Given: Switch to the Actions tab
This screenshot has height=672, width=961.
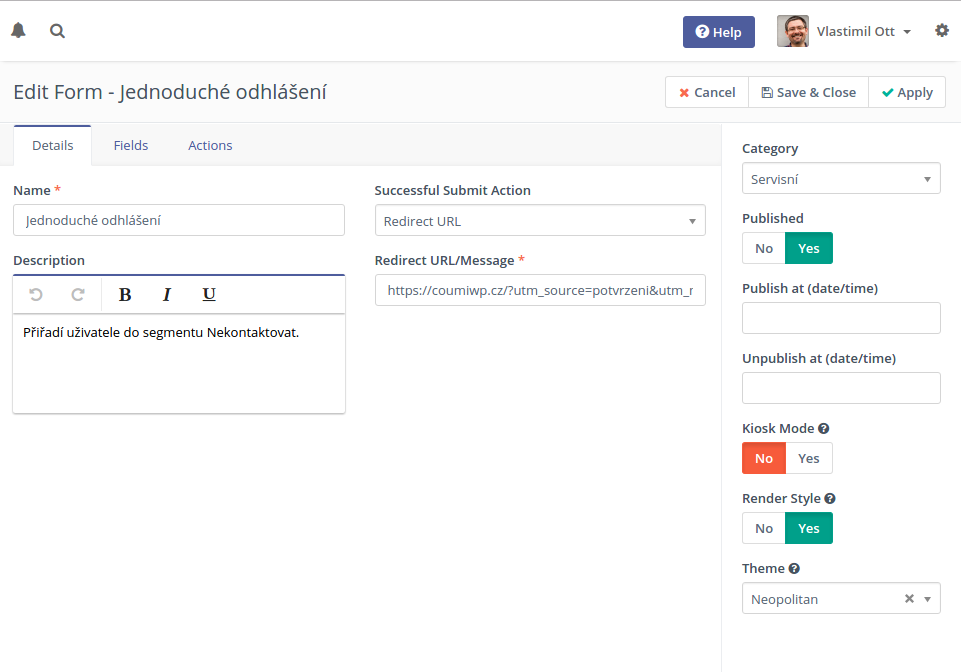Looking at the screenshot, I should coord(210,145).
